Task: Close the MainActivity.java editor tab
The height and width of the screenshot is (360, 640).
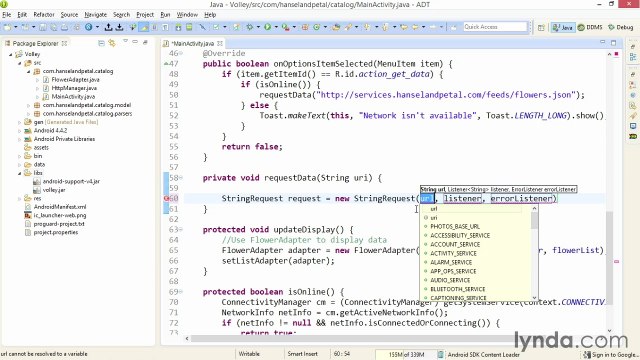Action: tap(220, 43)
